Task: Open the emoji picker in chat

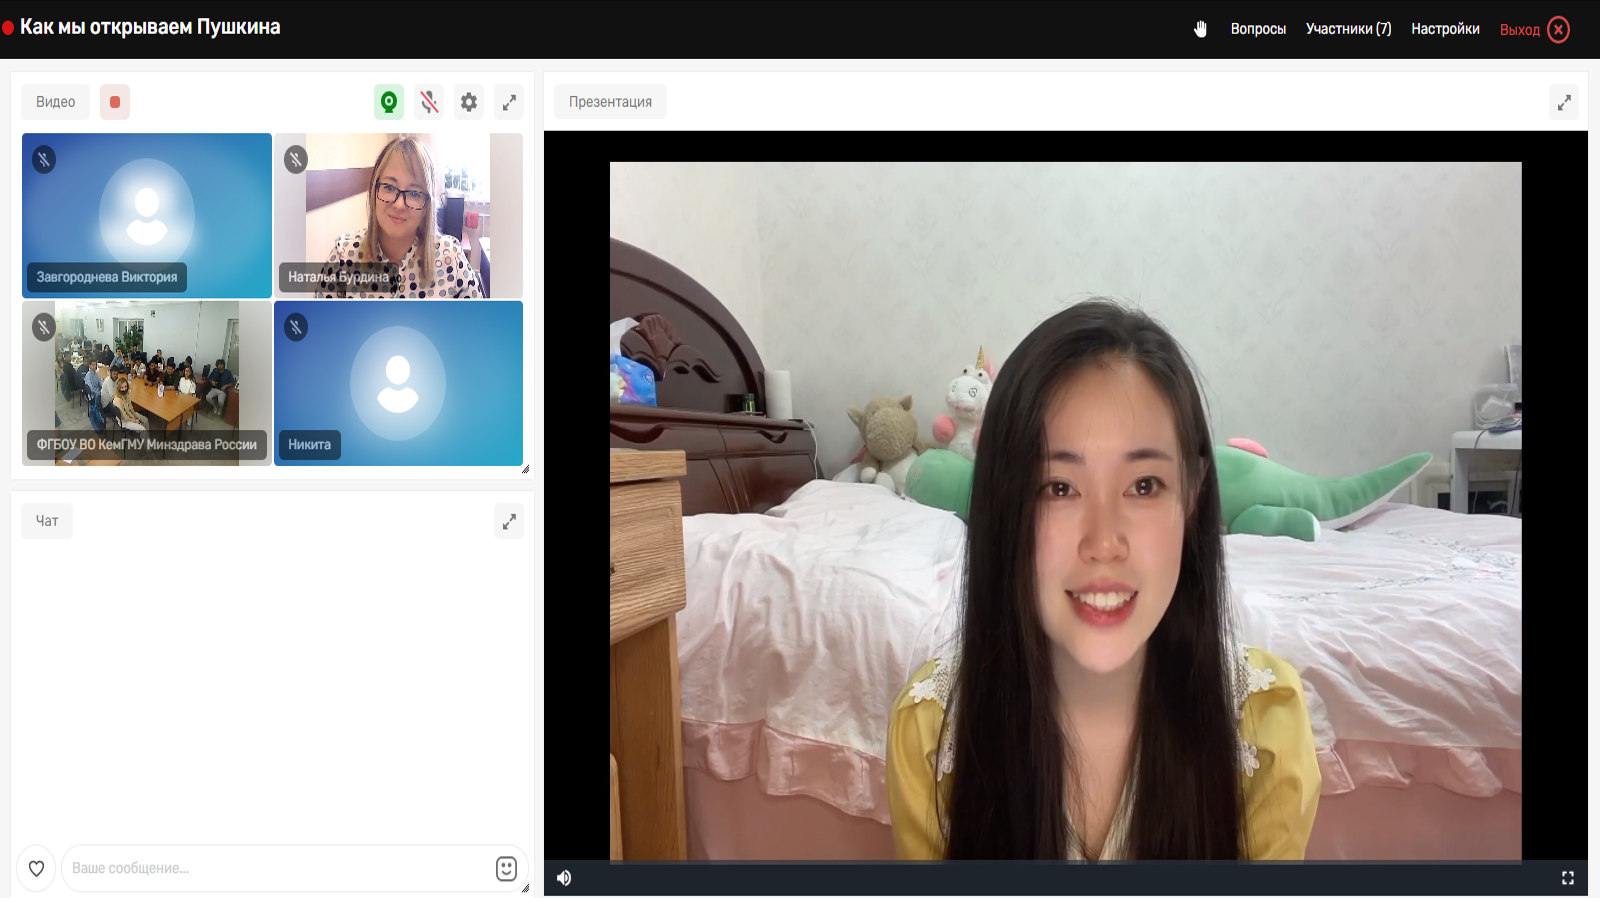Action: (506, 868)
